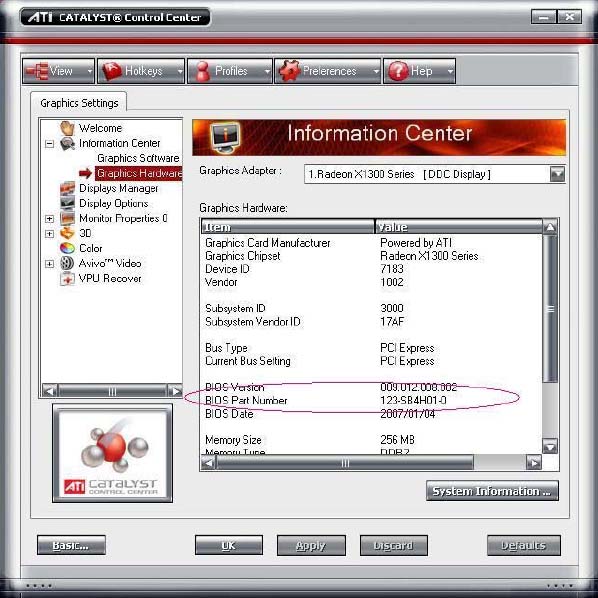Click the Displays Manager icon
The image size is (598, 598).
coord(67,188)
